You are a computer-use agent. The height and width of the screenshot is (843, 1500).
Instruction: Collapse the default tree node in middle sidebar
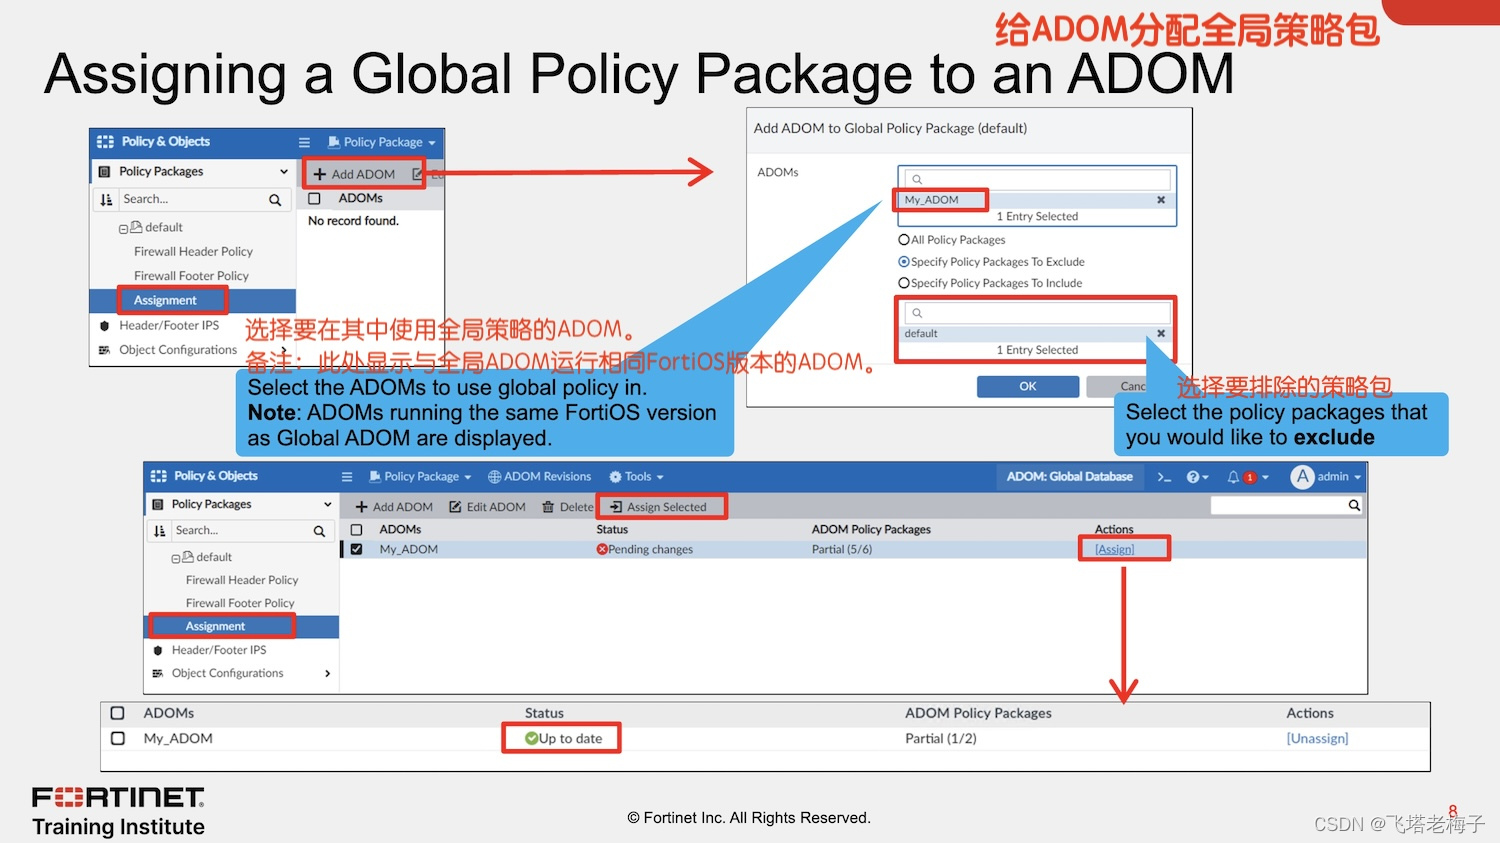point(176,559)
